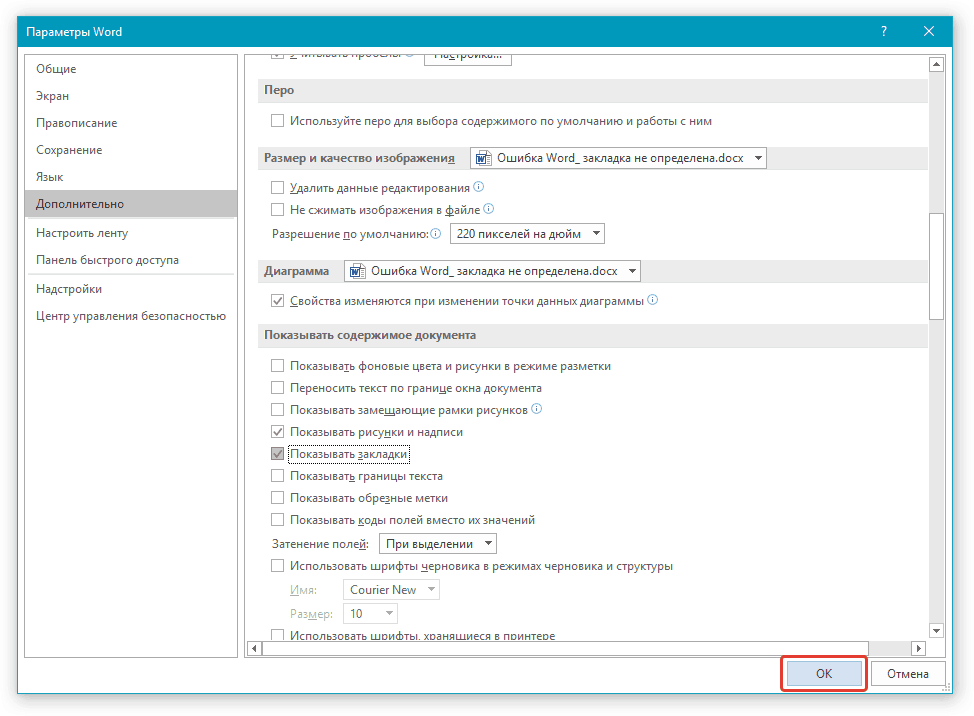Screen dimensions: 974x716
Task: Open the '220 пикселей на дюйм' resolution dropdown
Action: (x=597, y=234)
